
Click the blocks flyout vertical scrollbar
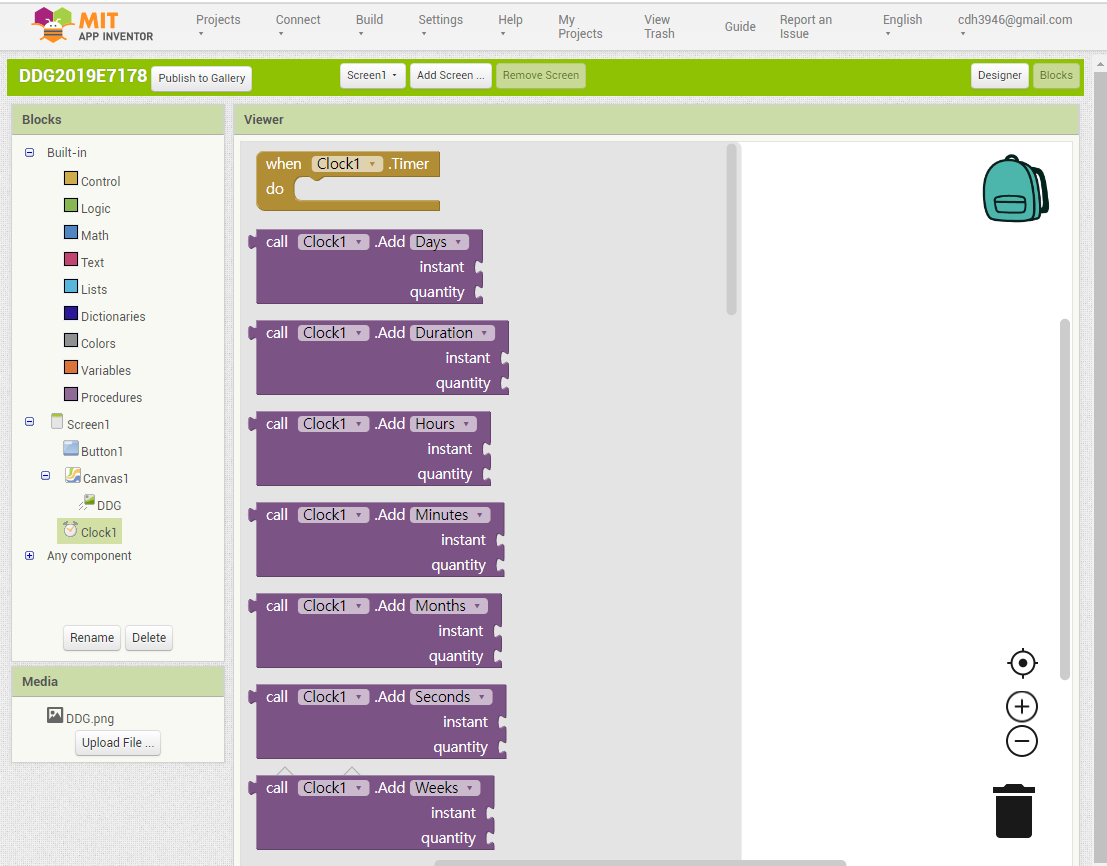tap(731, 229)
